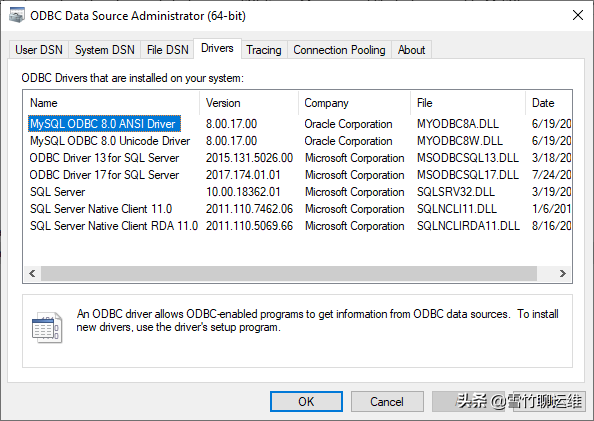Click the 8/16/20 date cell

552,226
